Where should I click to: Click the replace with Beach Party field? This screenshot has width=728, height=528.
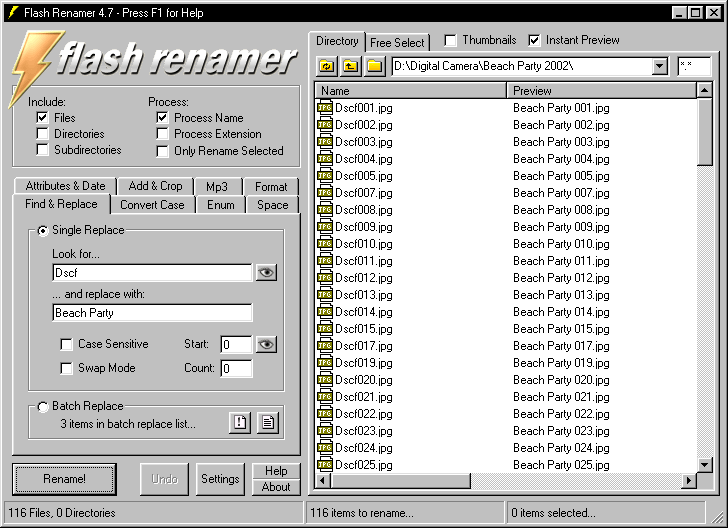pos(152,313)
